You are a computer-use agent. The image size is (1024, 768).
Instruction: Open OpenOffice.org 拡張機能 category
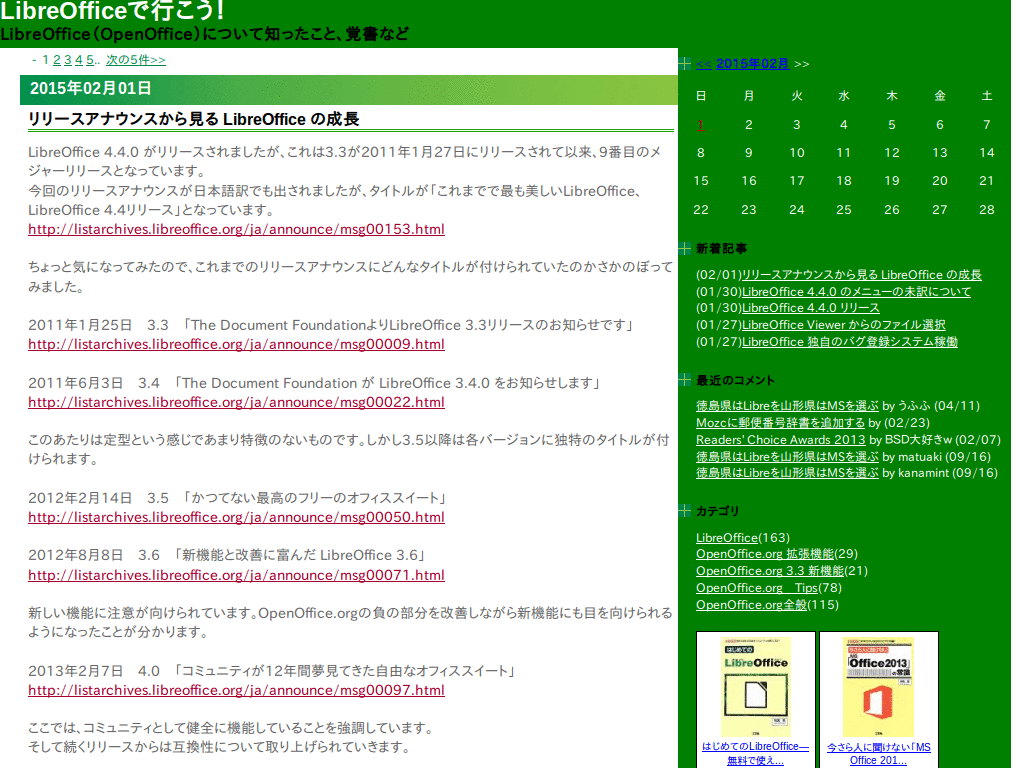[x=765, y=554]
